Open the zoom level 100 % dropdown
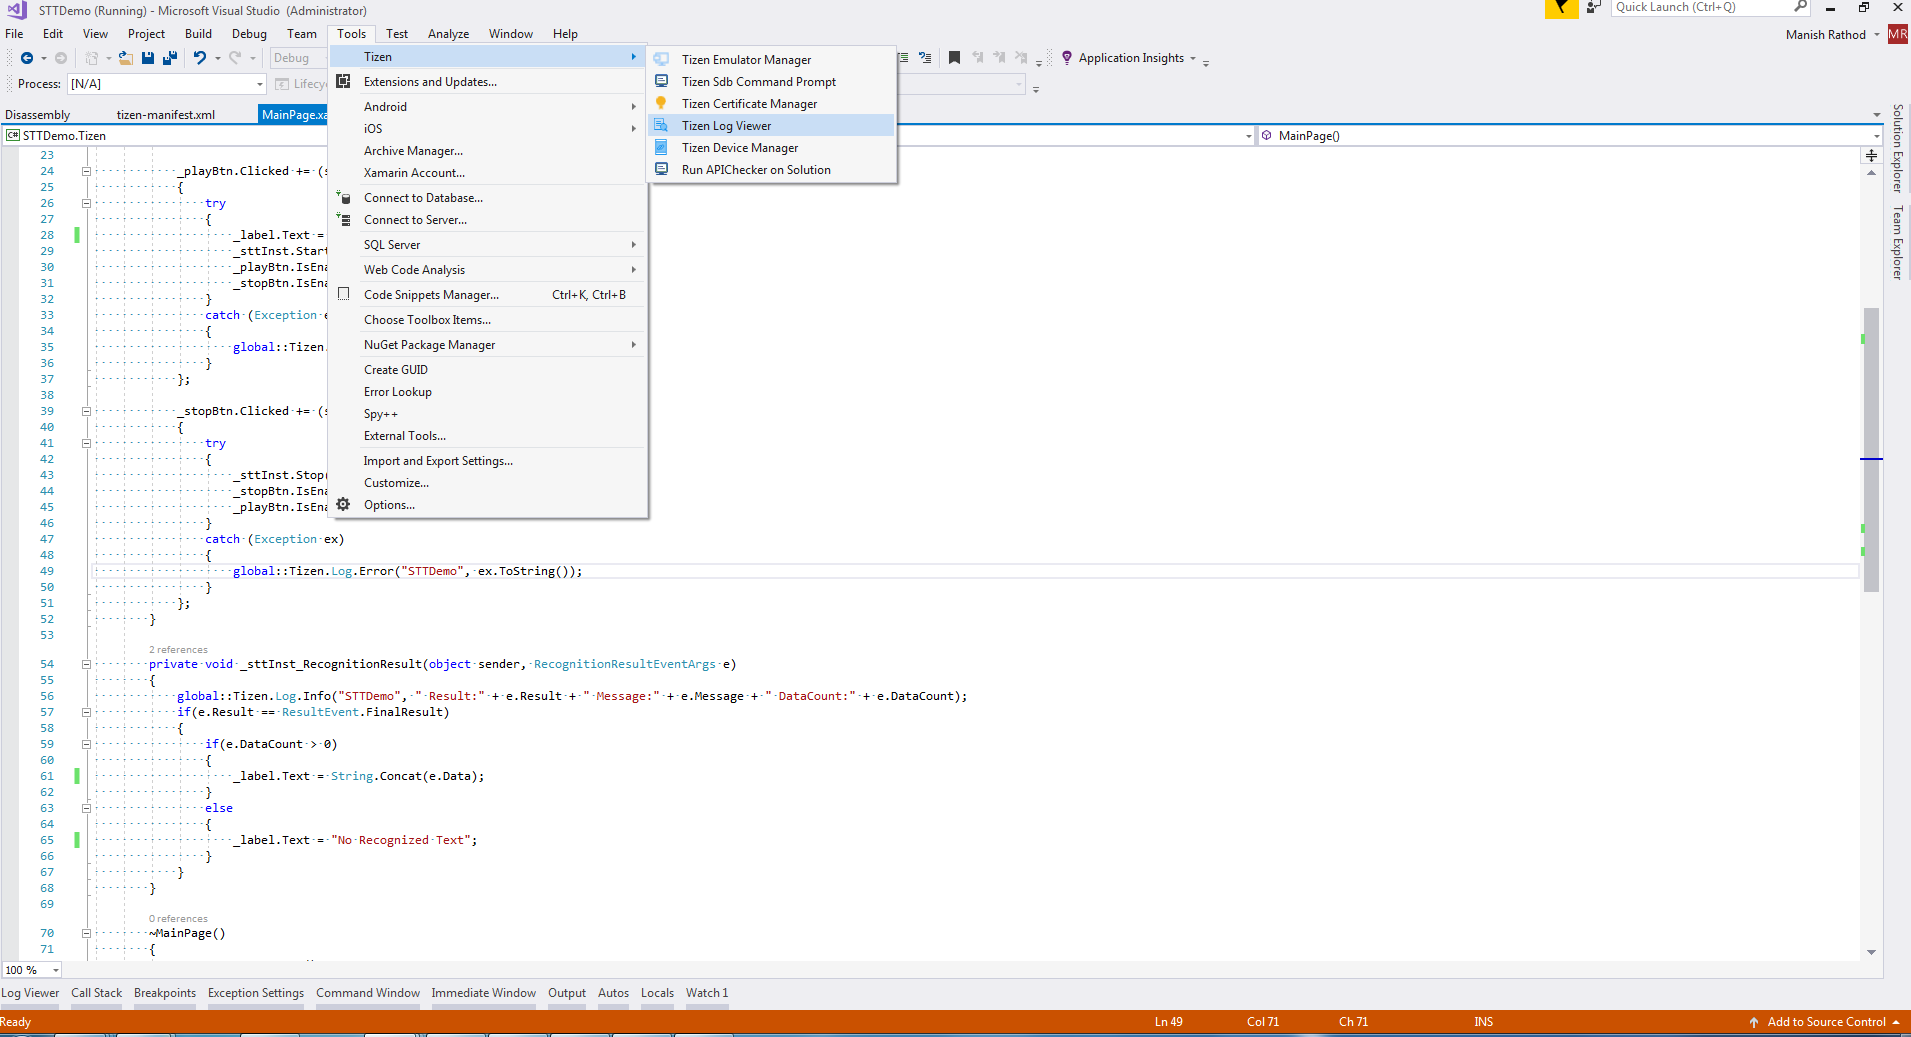Viewport: 1911px width, 1037px height. 56,970
